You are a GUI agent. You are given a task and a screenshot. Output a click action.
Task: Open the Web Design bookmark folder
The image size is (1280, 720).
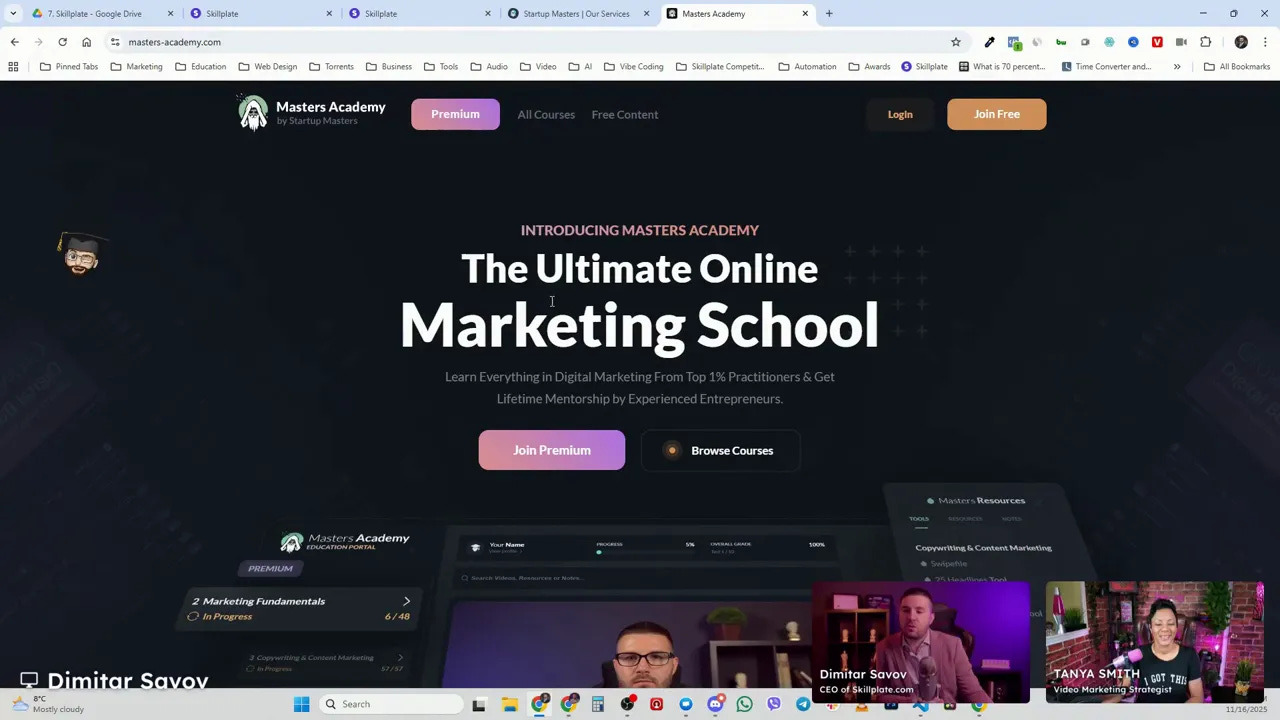tap(267, 67)
